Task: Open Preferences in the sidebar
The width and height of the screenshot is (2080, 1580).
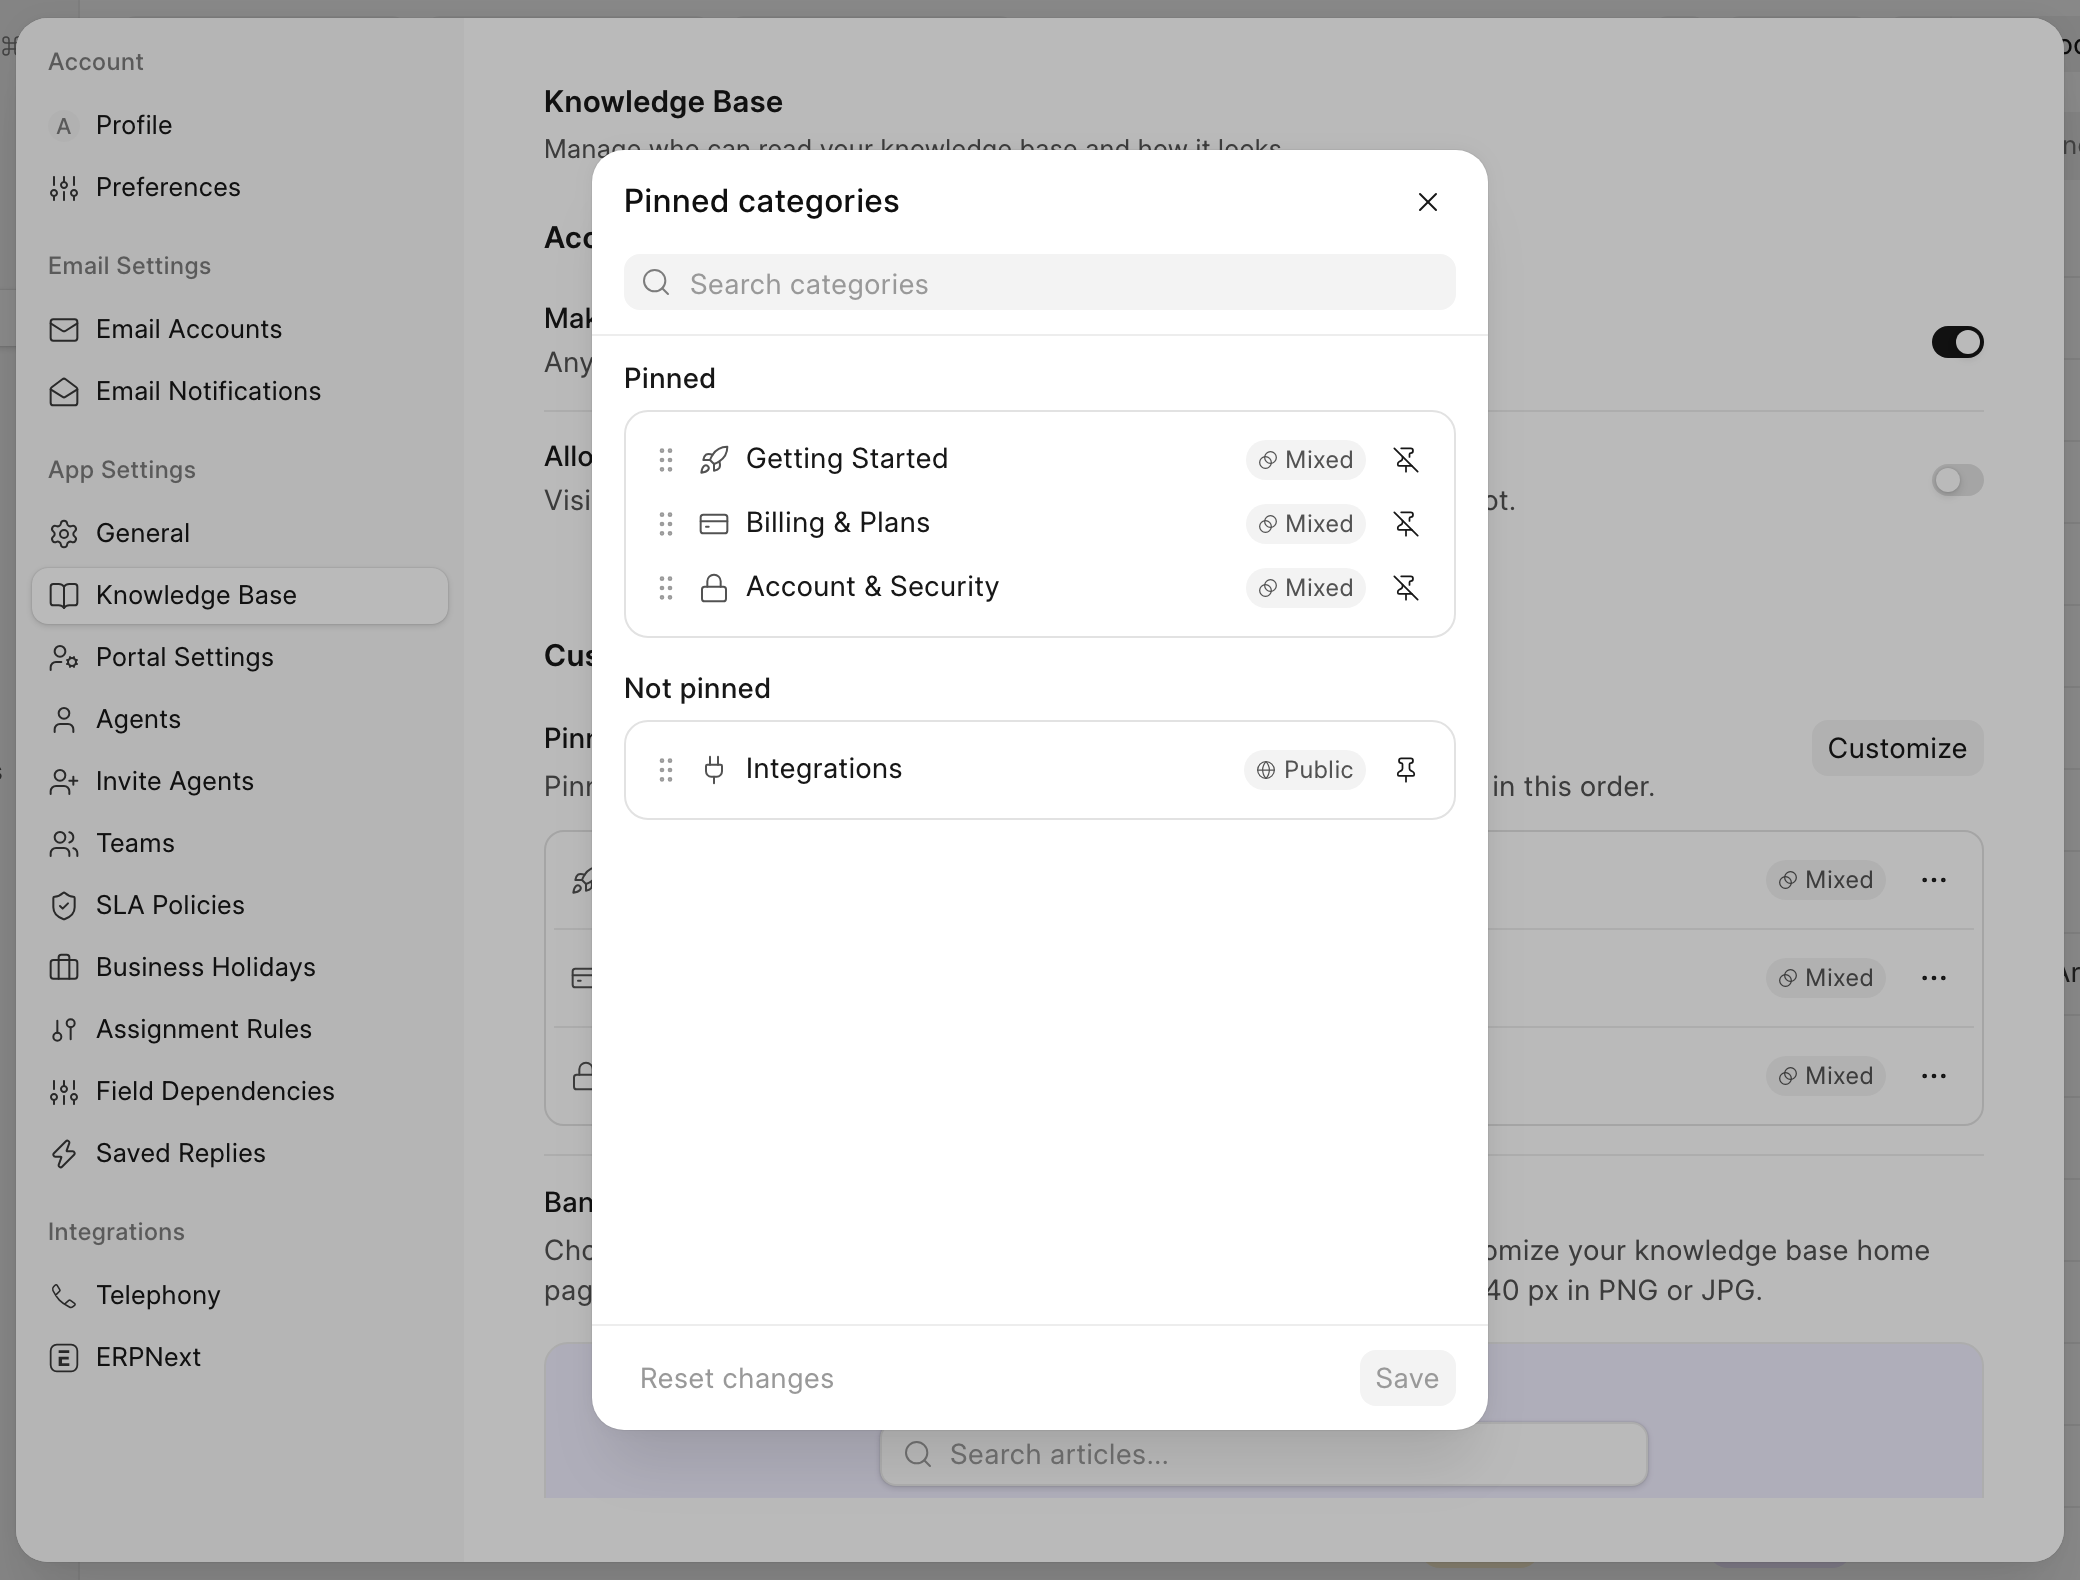Action: click(x=240, y=188)
